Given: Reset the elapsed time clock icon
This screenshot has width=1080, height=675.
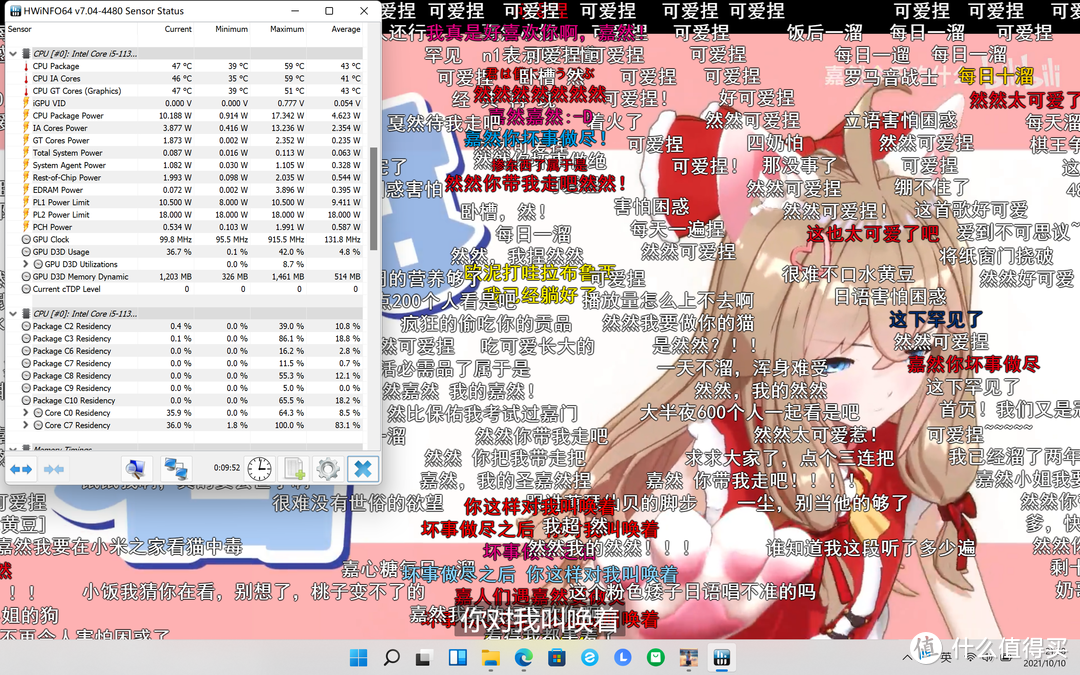Looking at the screenshot, I should point(260,470).
